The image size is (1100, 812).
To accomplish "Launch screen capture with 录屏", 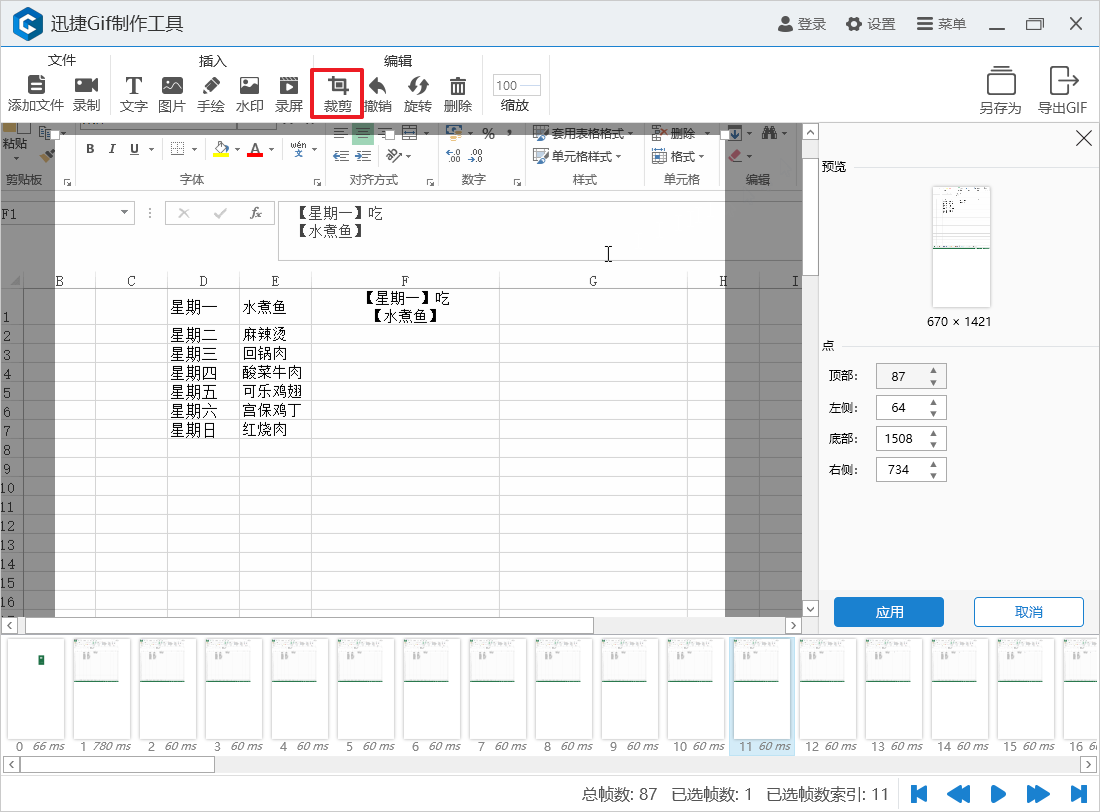I will (x=287, y=93).
